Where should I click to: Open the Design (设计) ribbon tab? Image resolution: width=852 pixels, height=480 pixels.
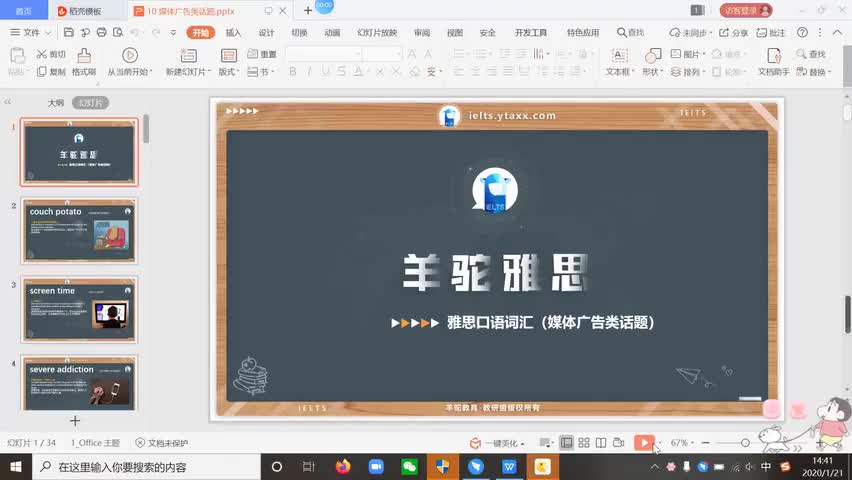point(266,33)
